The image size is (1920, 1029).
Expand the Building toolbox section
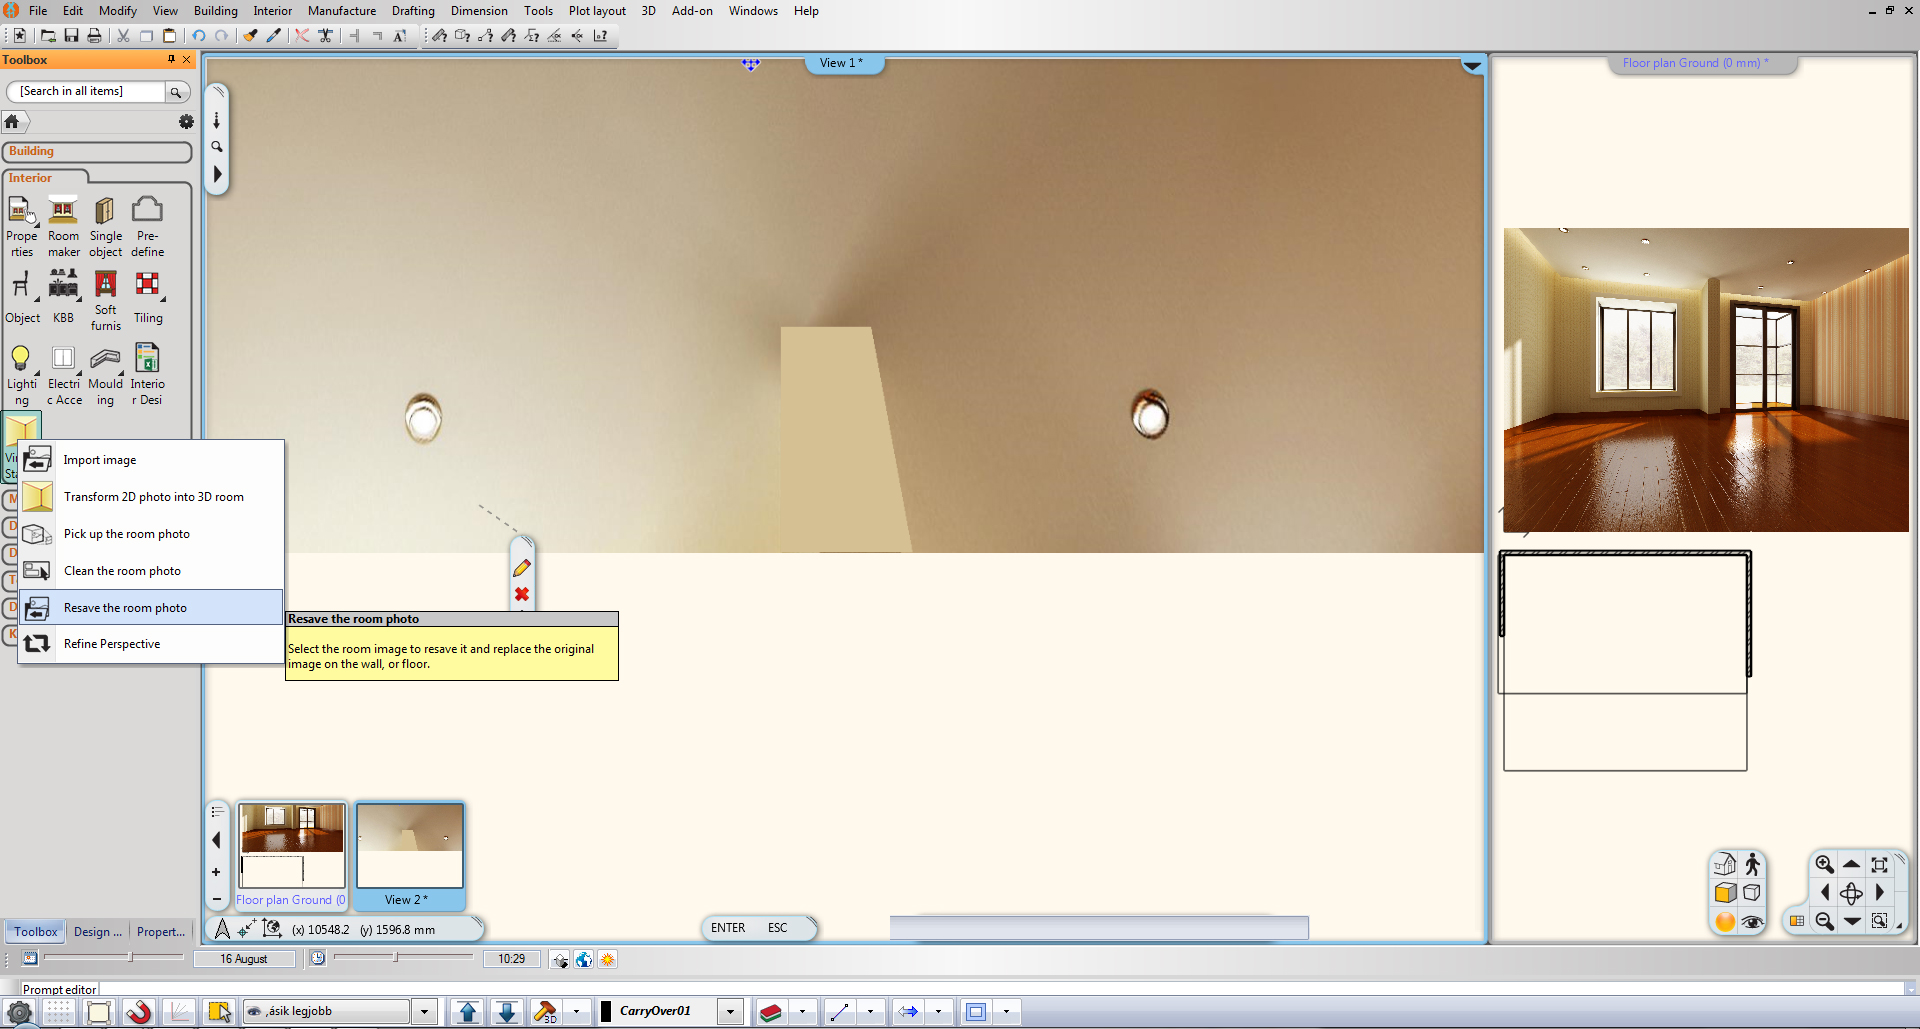click(97, 152)
